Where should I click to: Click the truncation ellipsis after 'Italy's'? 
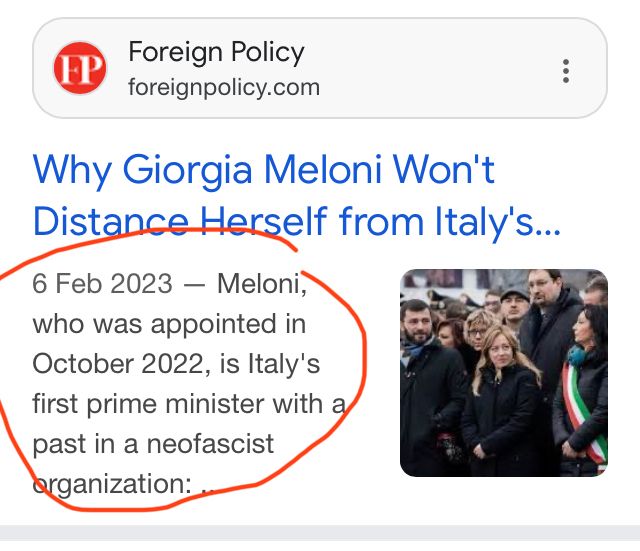[x=548, y=224]
